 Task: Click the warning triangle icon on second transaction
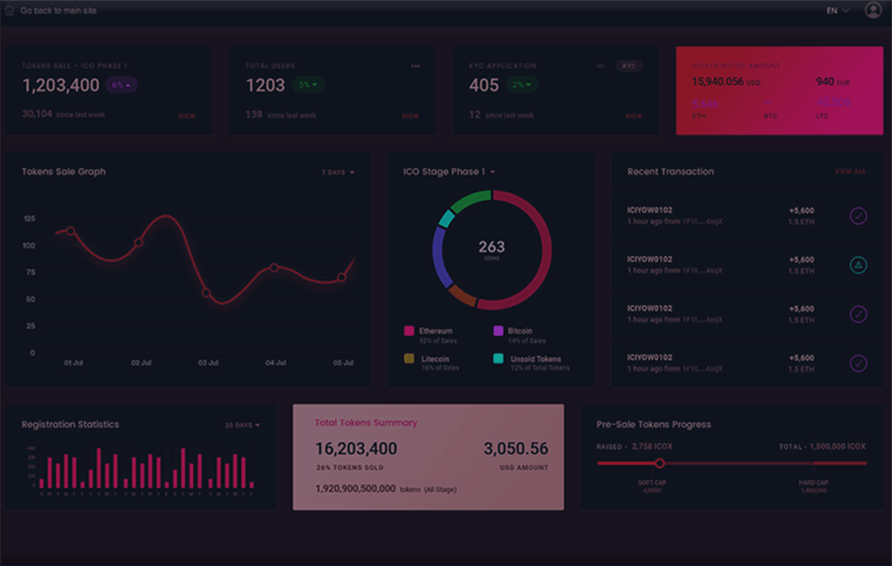(858, 265)
